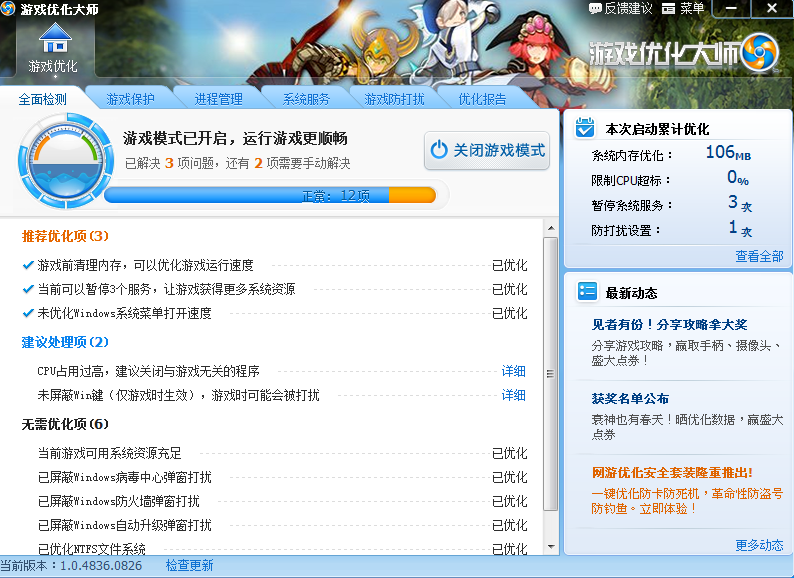Open 详细 for 未屏蔽Win键 item
Viewport: 794px width, 578px height.
pyautogui.click(x=513, y=395)
